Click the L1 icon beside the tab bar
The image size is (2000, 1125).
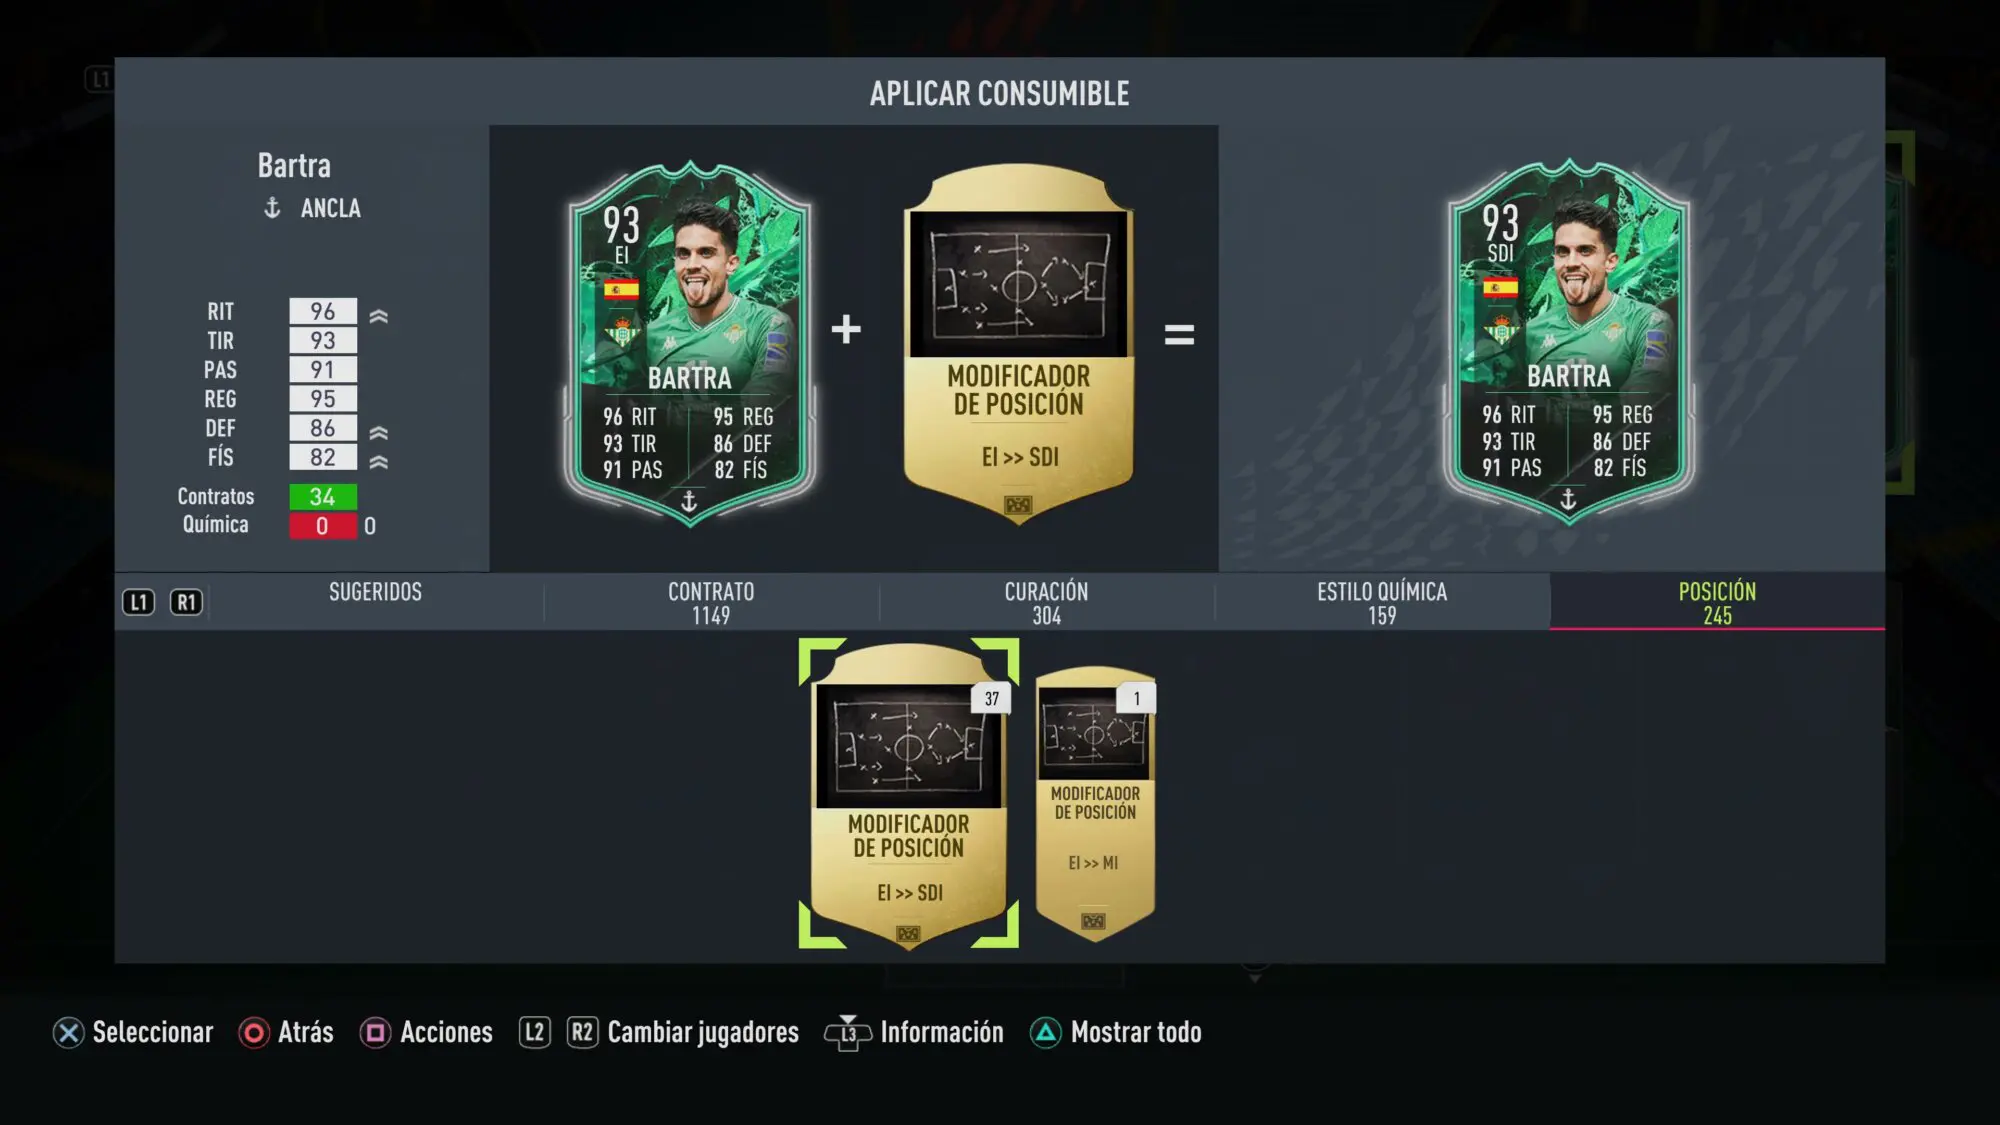tap(138, 602)
